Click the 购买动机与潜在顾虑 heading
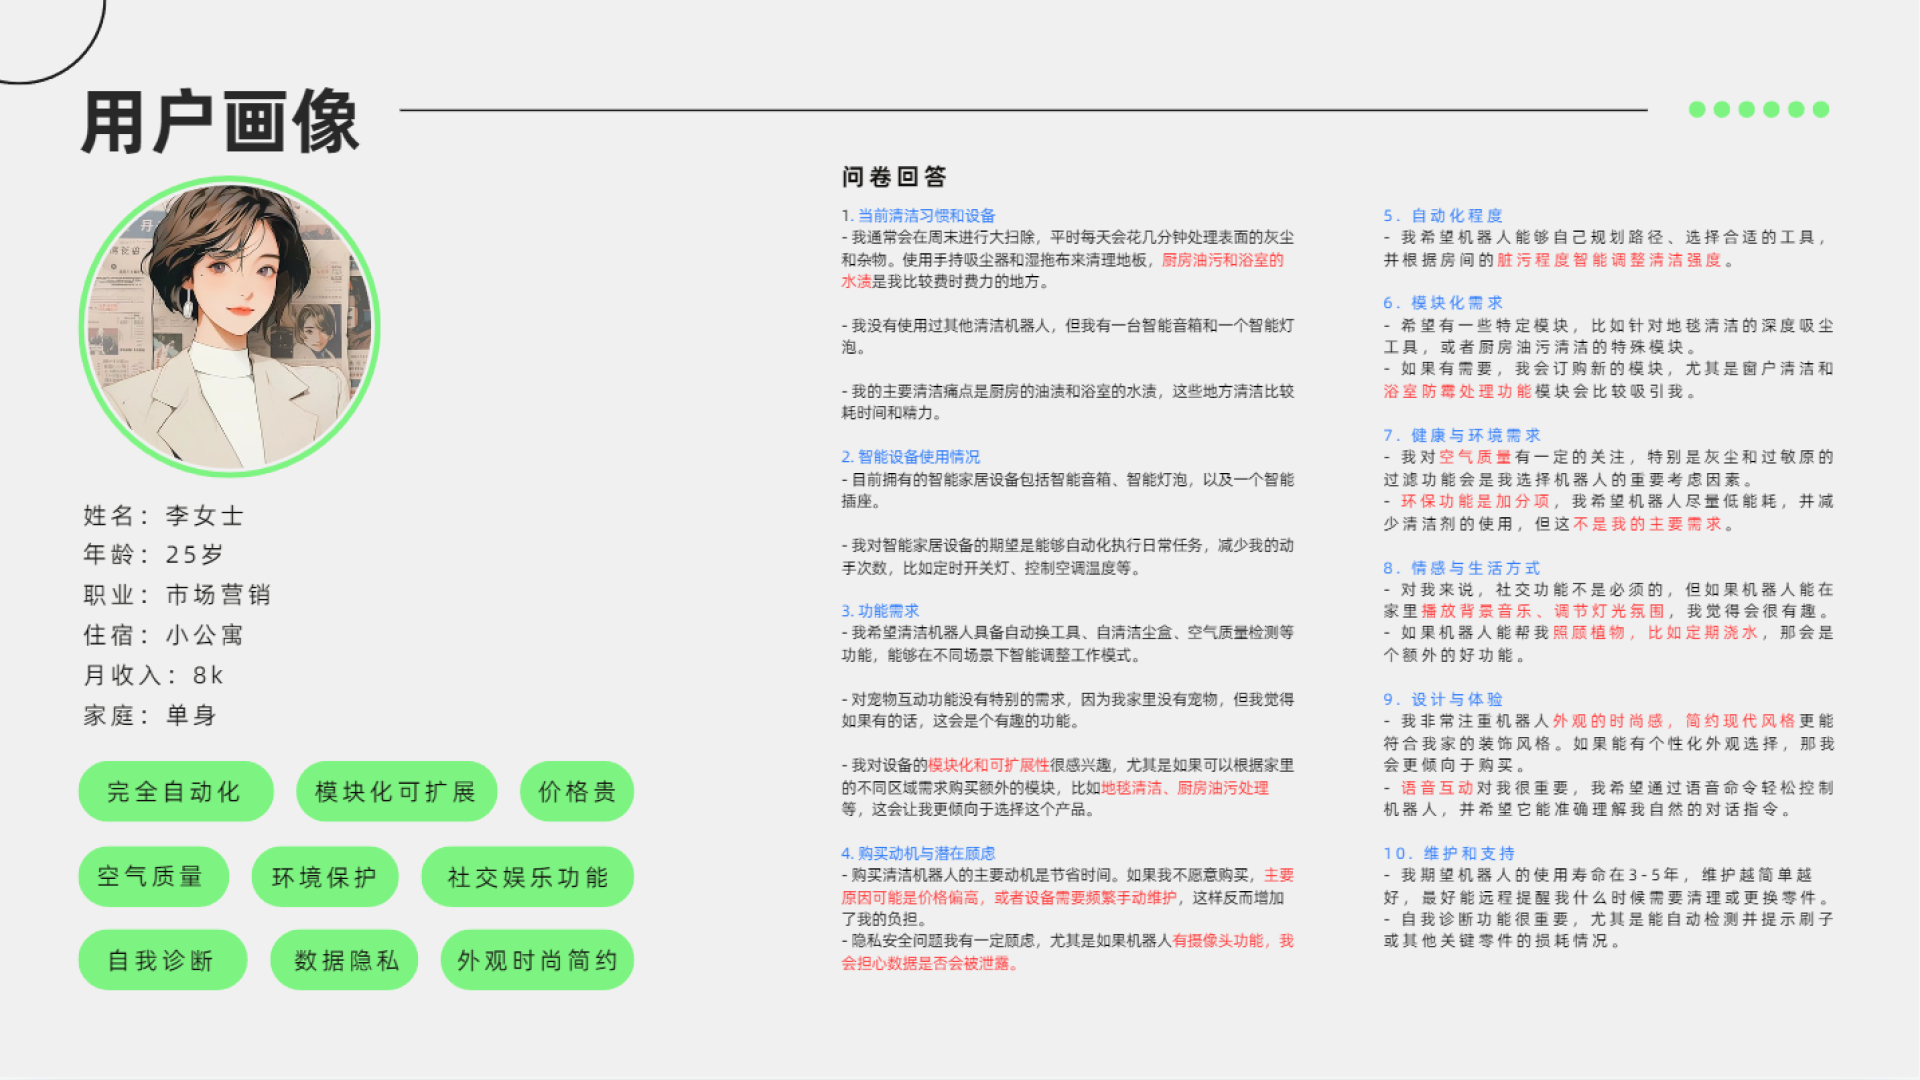This screenshot has width=1920, height=1080. point(925,853)
